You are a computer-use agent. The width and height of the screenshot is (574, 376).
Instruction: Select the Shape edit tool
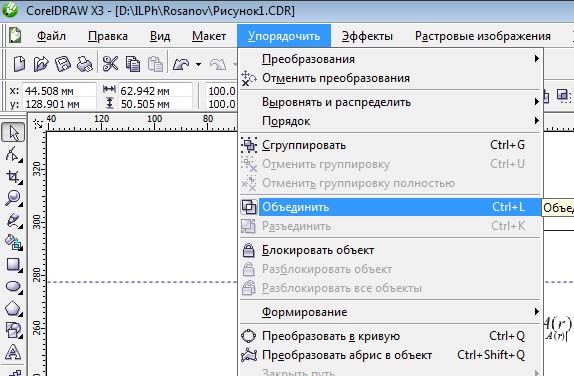pos(13,155)
